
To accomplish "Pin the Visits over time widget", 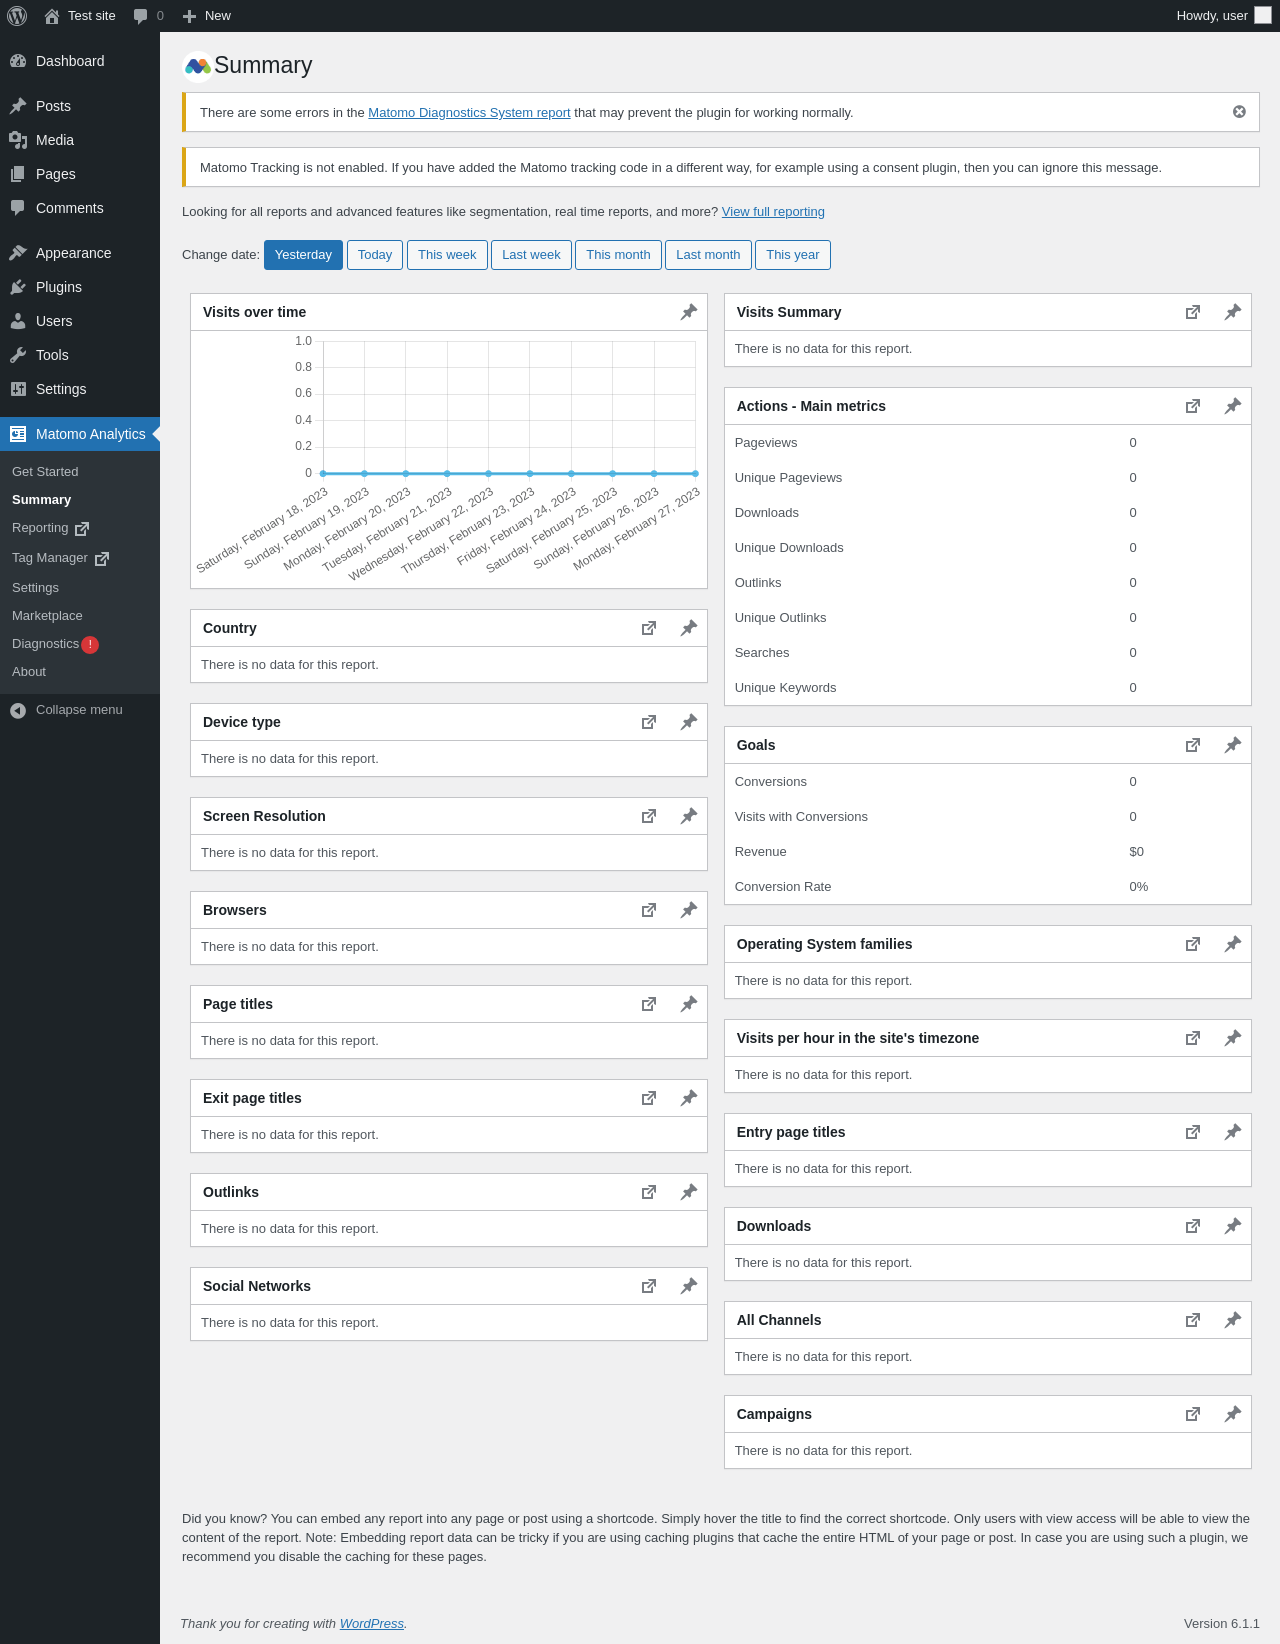I will pos(689,312).
